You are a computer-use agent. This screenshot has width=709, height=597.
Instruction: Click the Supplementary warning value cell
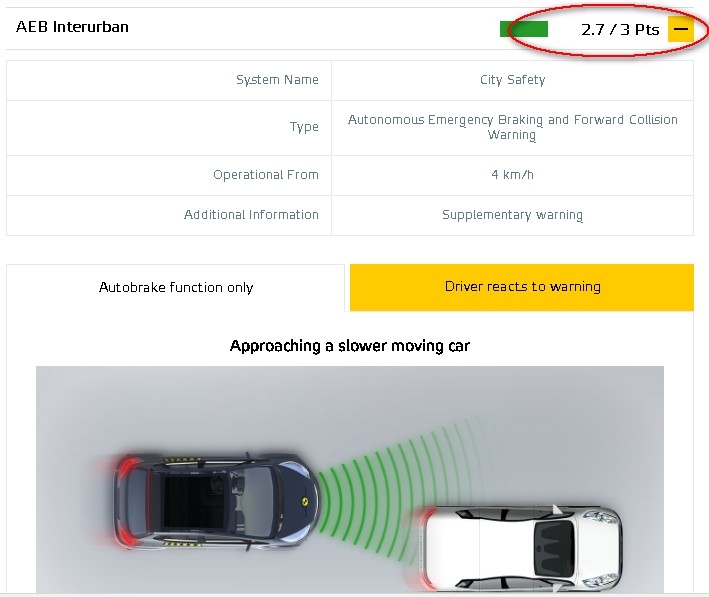click(512, 215)
